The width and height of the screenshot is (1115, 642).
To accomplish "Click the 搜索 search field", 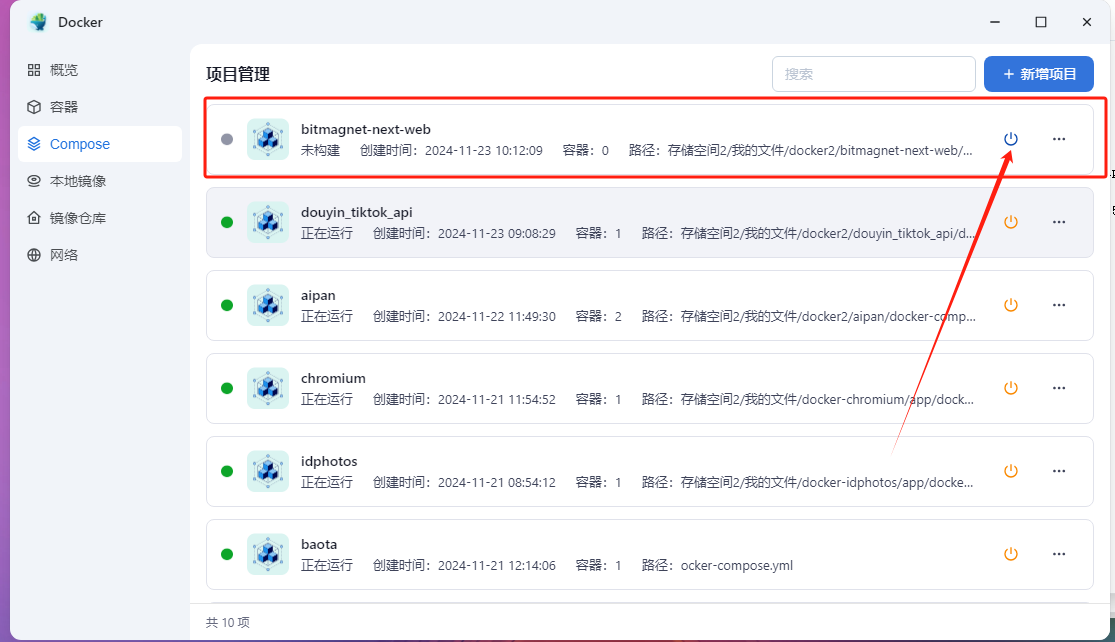I will point(873,74).
